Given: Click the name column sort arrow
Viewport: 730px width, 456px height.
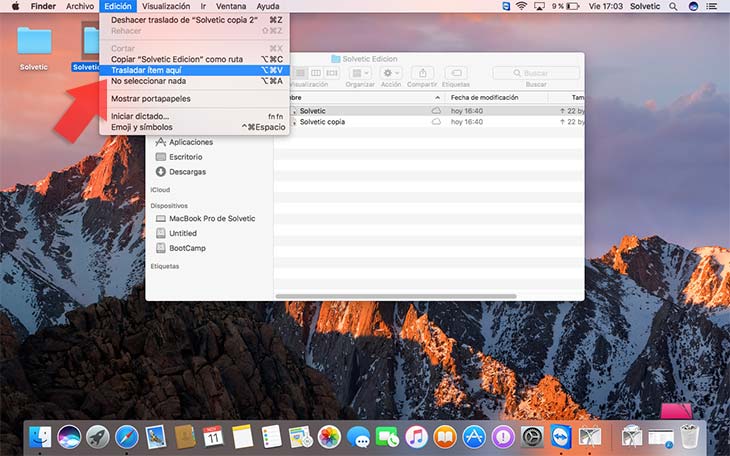Looking at the screenshot, I should [437, 97].
